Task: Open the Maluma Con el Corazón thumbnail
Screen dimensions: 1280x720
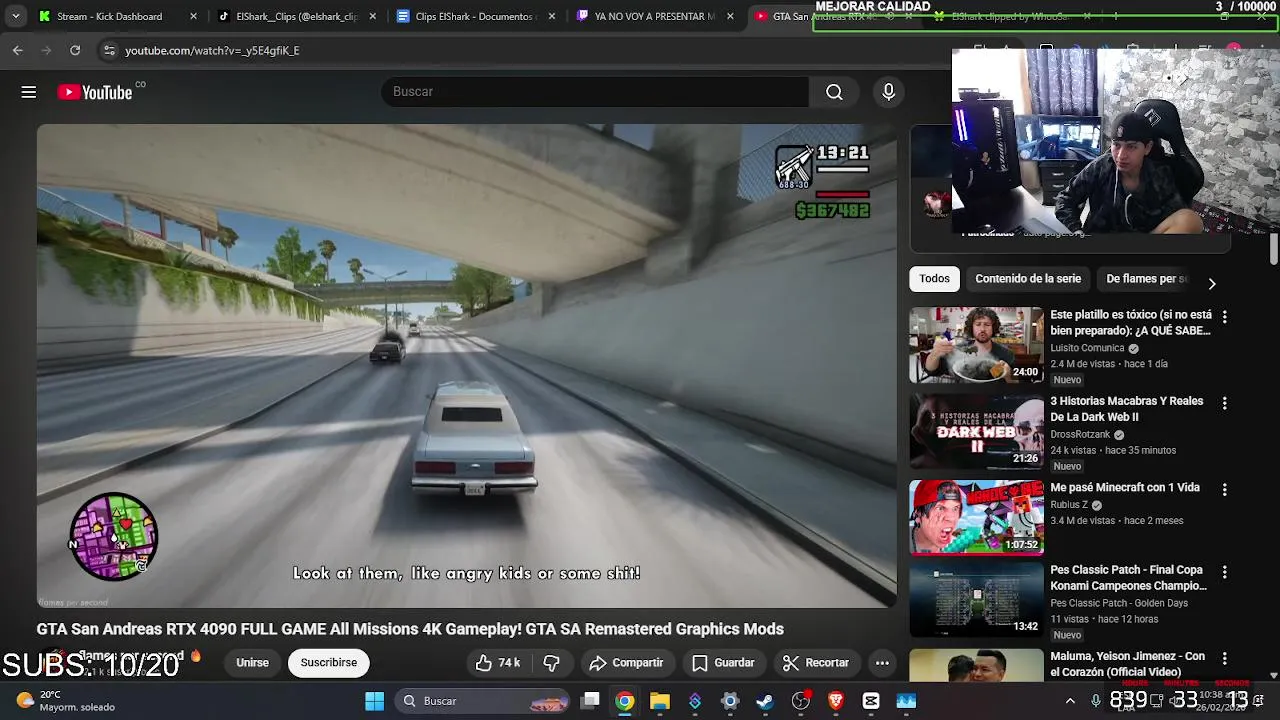Action: pos(976,665)
